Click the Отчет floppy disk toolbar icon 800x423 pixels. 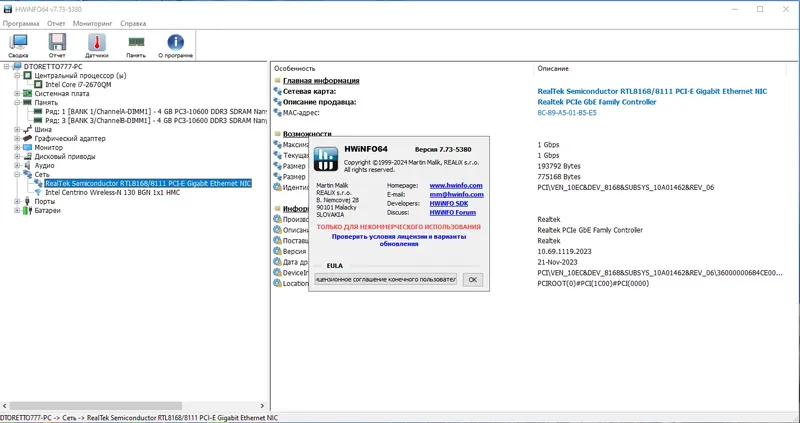click(57, 45)
